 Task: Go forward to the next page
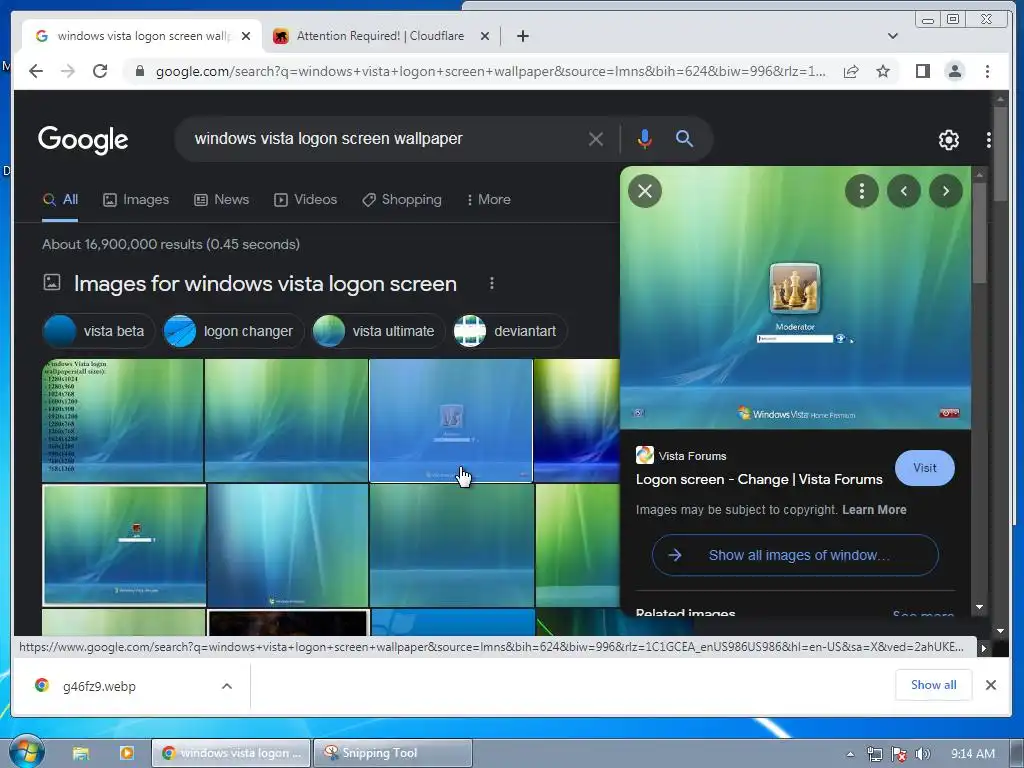coord(68,71)
